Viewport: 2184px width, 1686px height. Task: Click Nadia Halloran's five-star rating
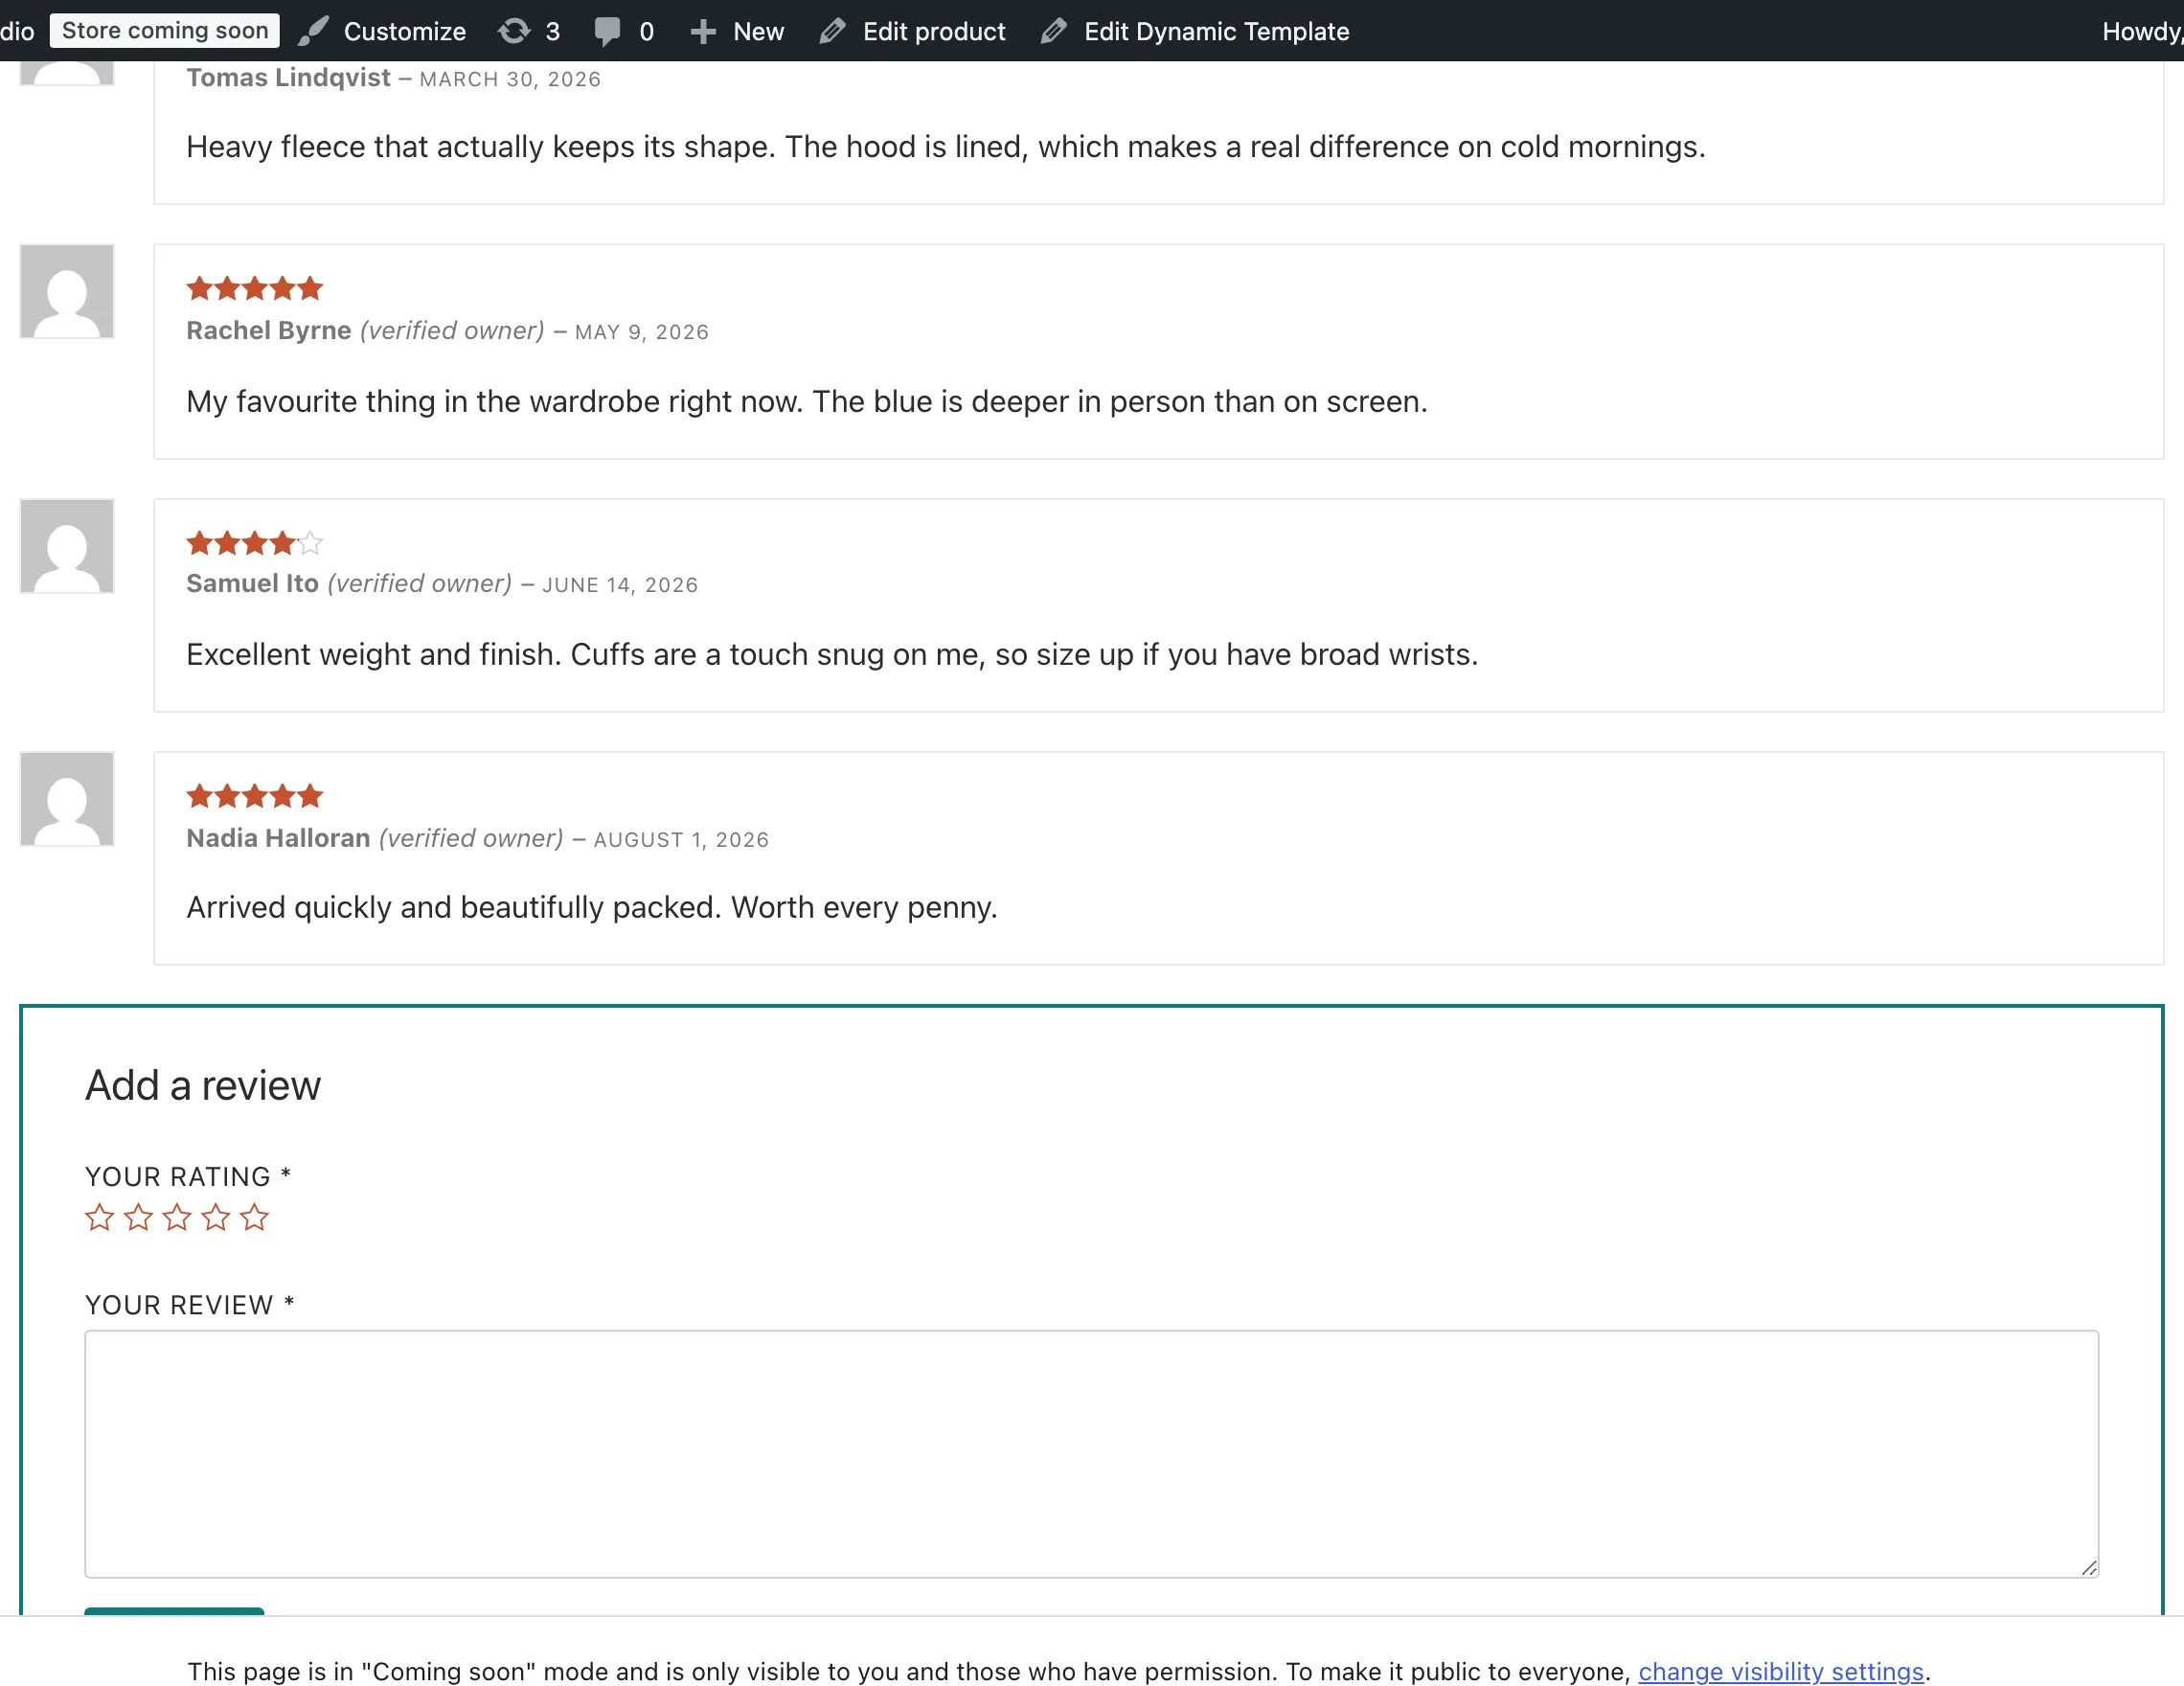pyautogui.click(x=254, y=796)
